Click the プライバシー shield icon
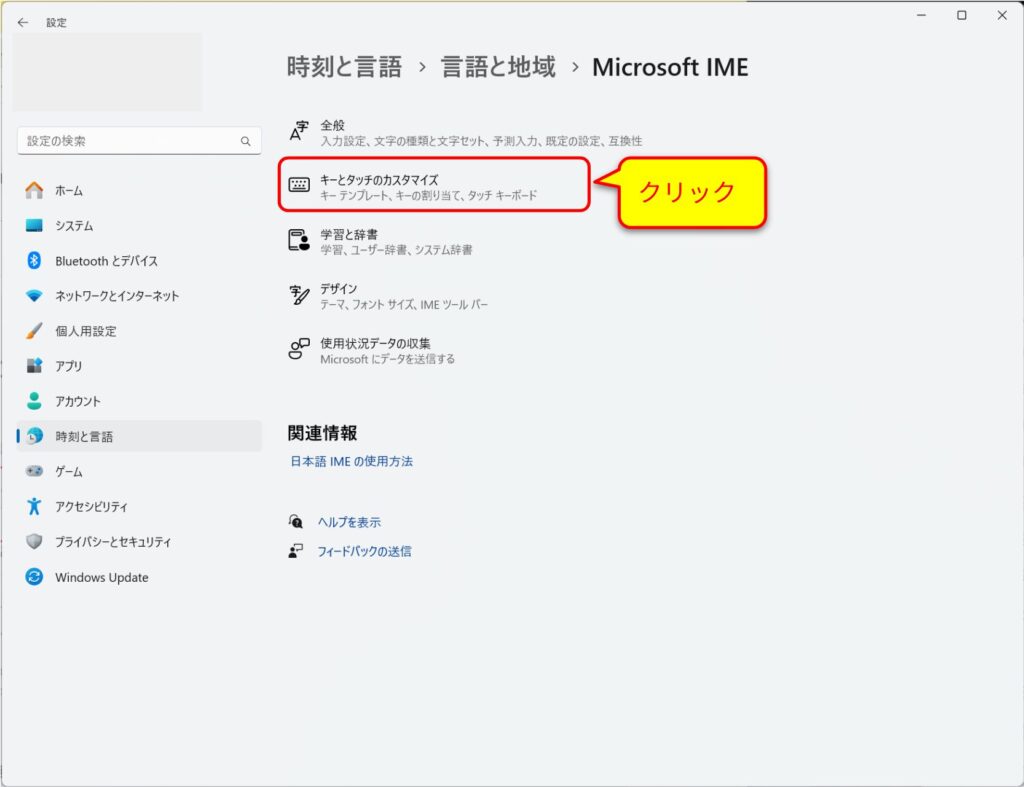This screenshot has height=787, width=1024. coord(34,541)
